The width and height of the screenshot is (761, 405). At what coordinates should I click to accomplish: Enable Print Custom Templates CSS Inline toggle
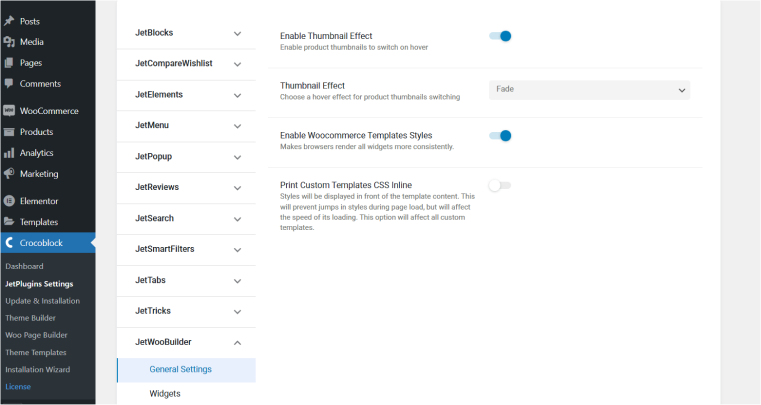pos(500,186)
